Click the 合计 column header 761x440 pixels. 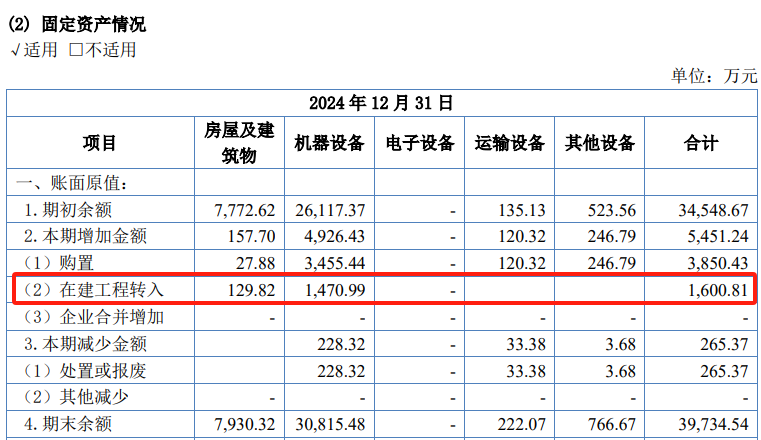(701, 143)
